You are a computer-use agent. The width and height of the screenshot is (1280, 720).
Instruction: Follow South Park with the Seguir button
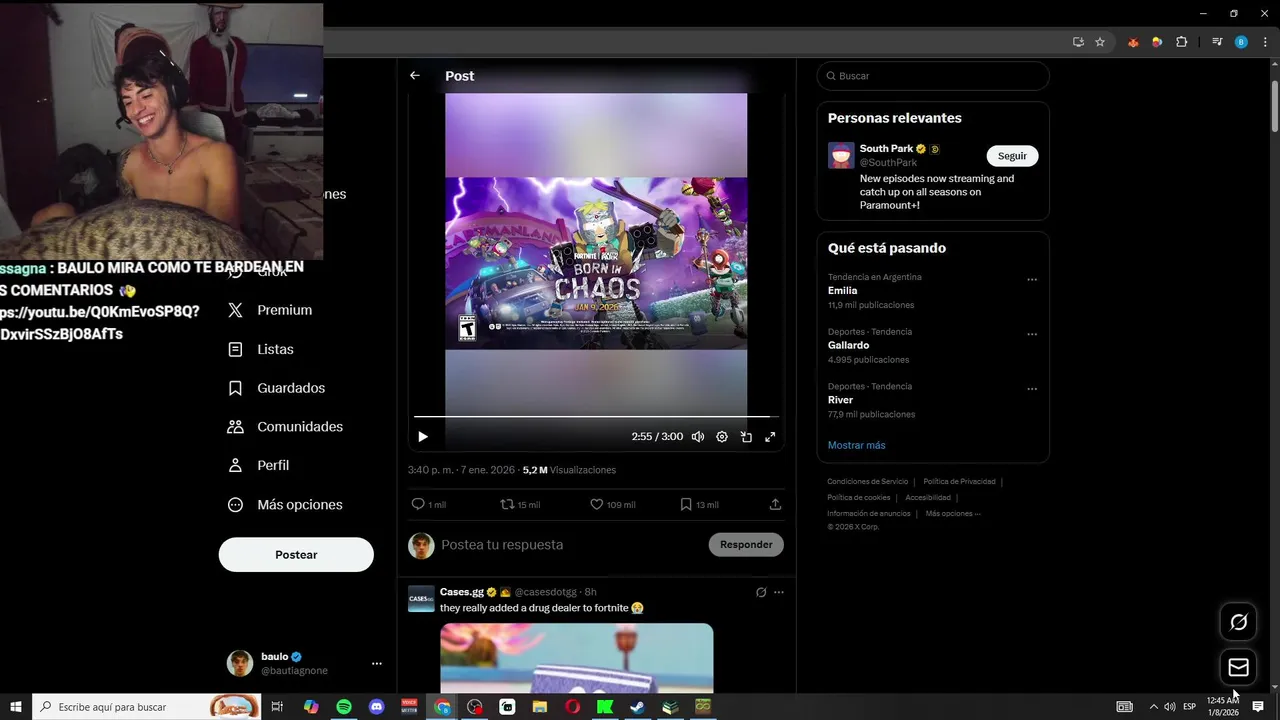(x=1012, y=156)
